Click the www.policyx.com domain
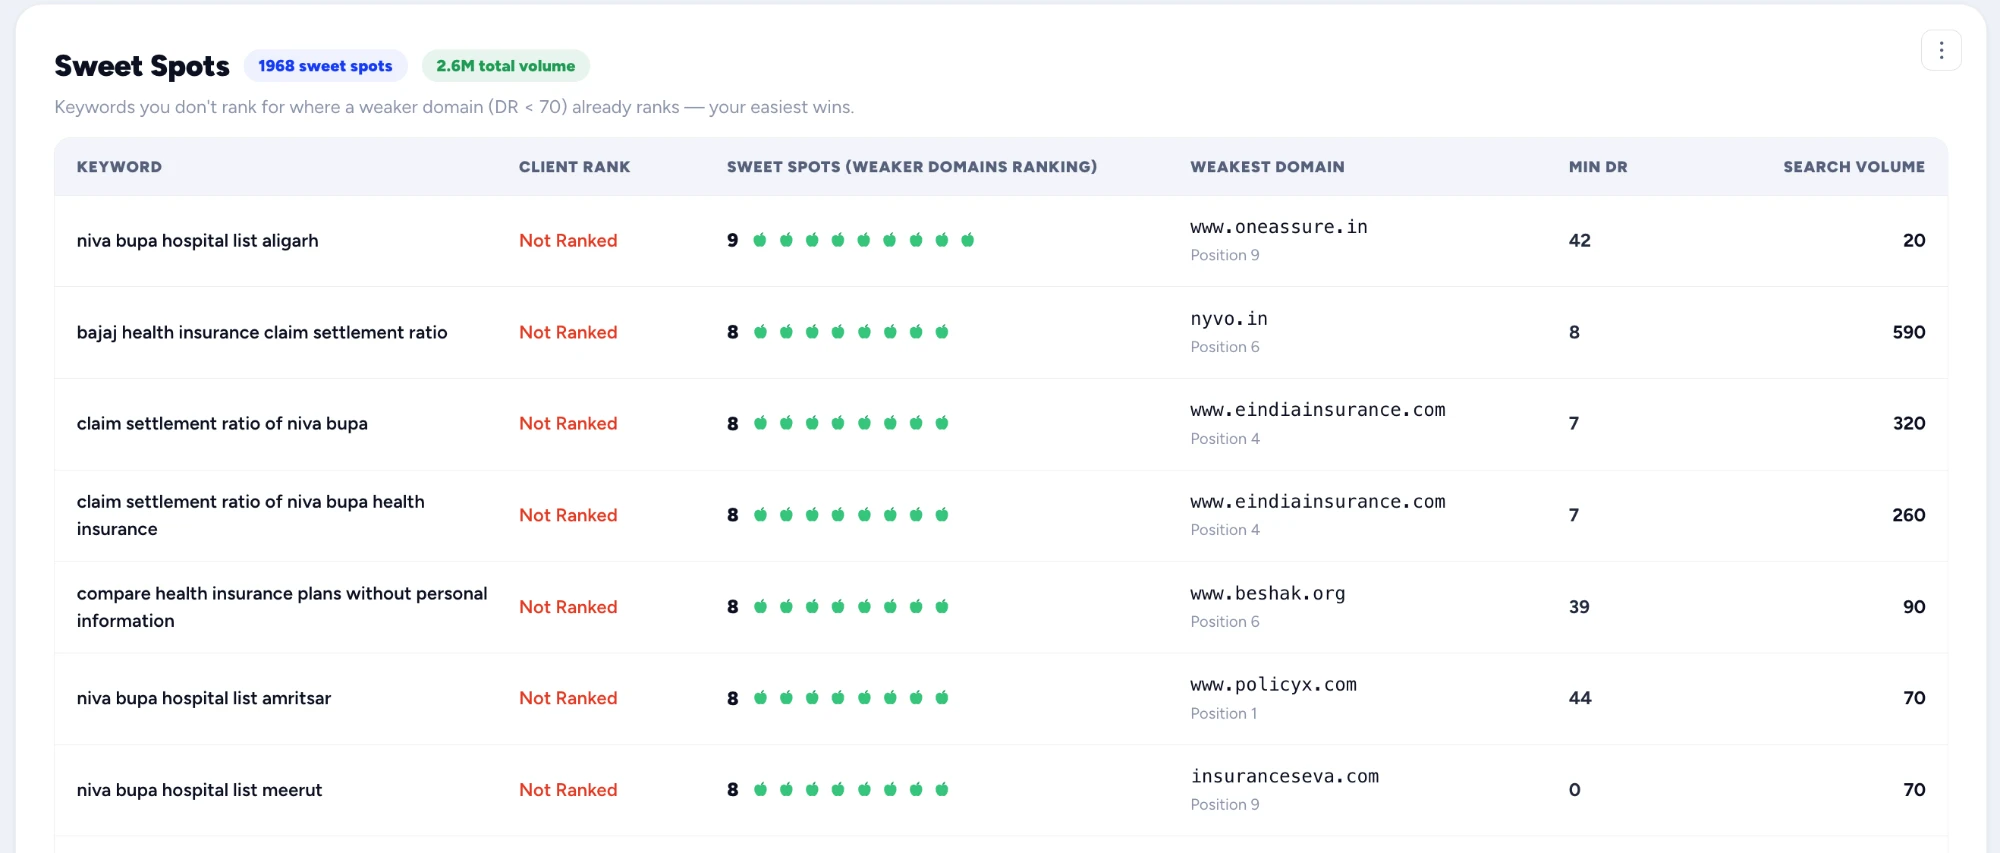The width and height of the screenshot is (2000, 853). (x=1273, y=685)
